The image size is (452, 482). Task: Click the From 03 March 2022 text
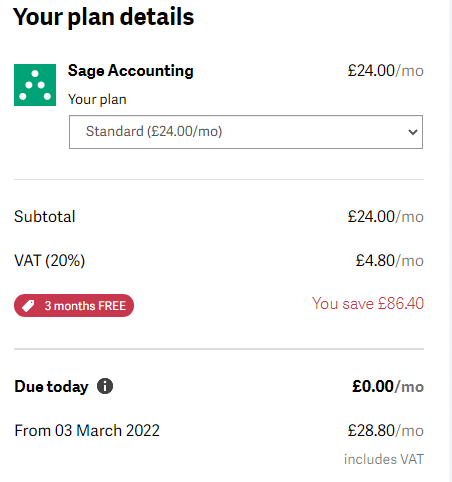[x=87, y=431]
